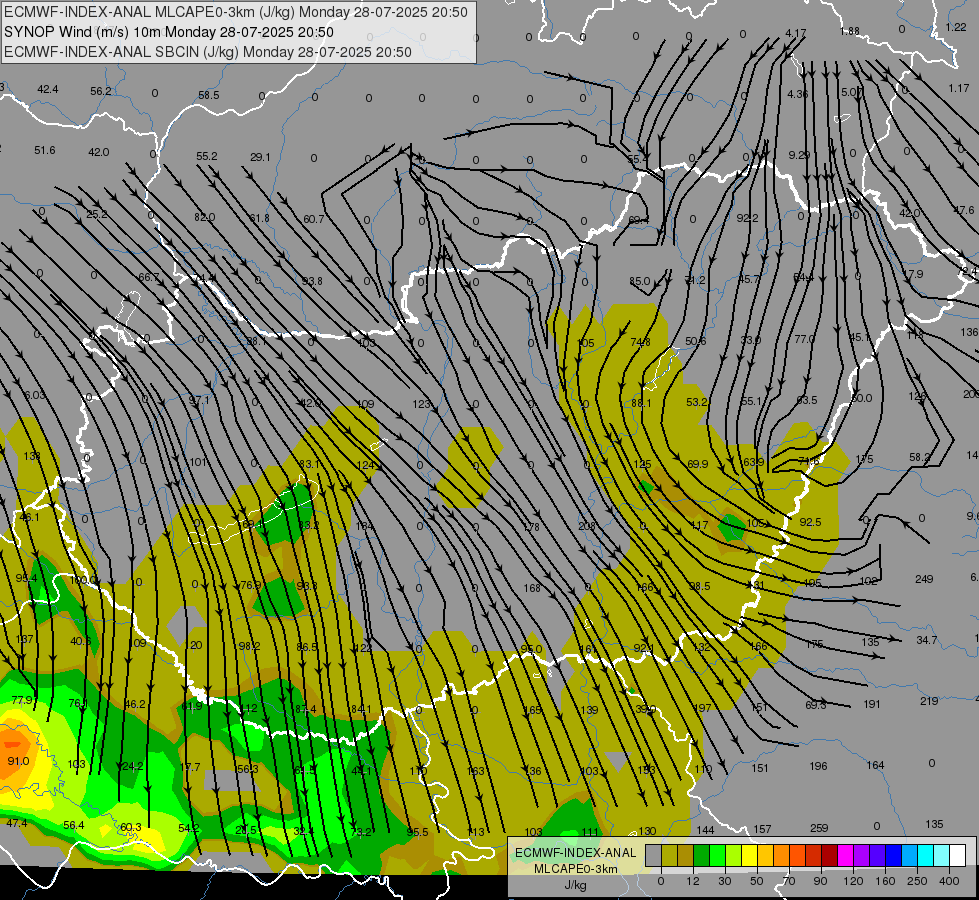
Task: Click the map value 60.3
Action: pyautogui.click(x=130, y=827)
